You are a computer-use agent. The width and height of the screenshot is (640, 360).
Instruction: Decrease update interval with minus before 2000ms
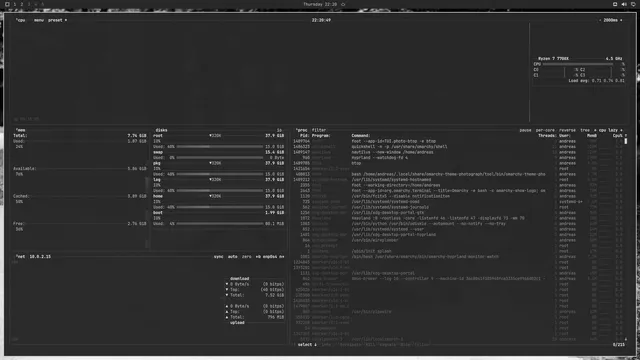point(600,20)
